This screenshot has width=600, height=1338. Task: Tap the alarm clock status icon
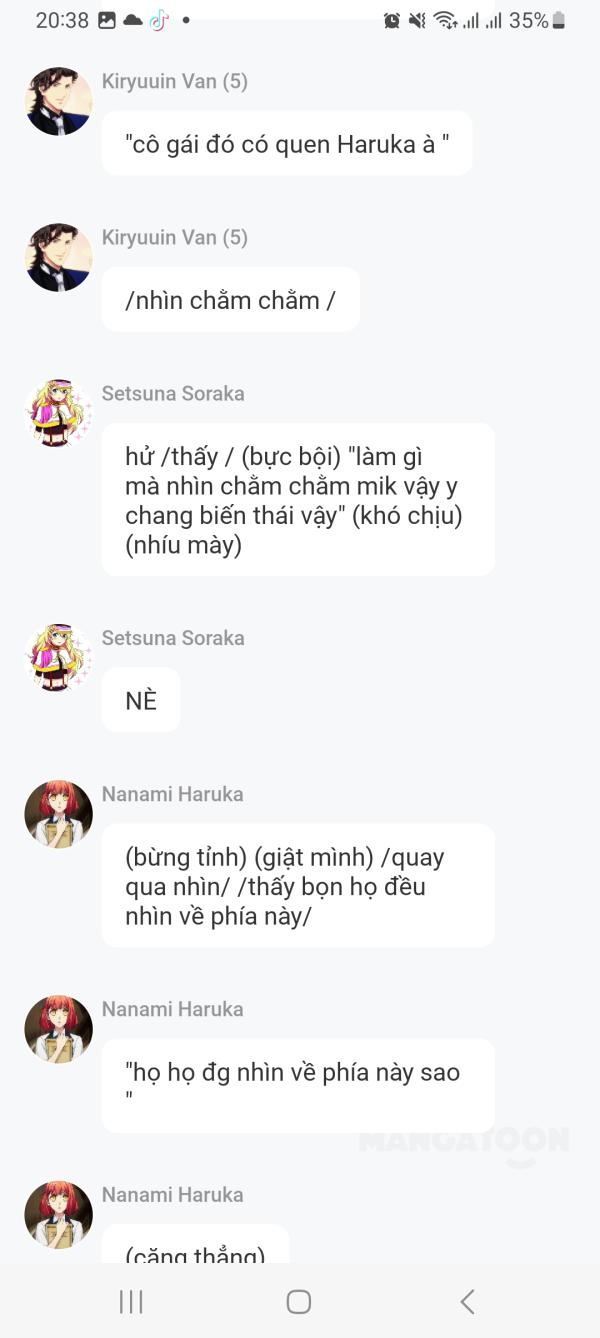[x=392, y=20]
